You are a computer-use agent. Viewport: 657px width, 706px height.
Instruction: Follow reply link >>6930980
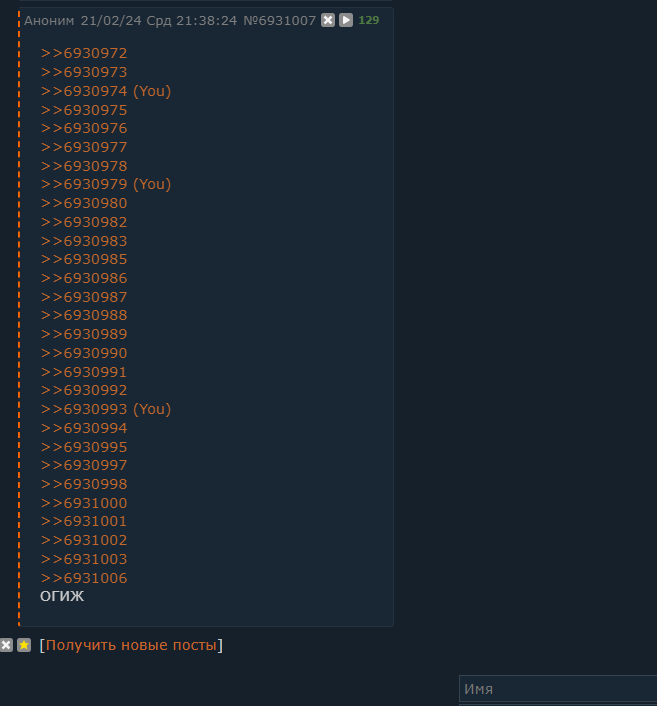point(84,204)
